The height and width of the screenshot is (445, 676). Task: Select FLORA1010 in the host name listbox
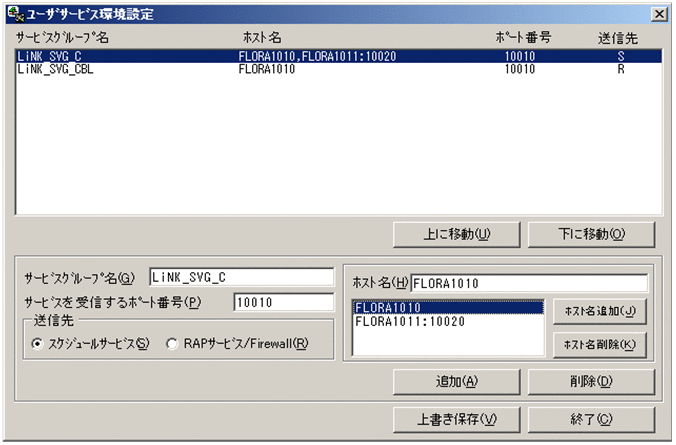tap(448, 307)
